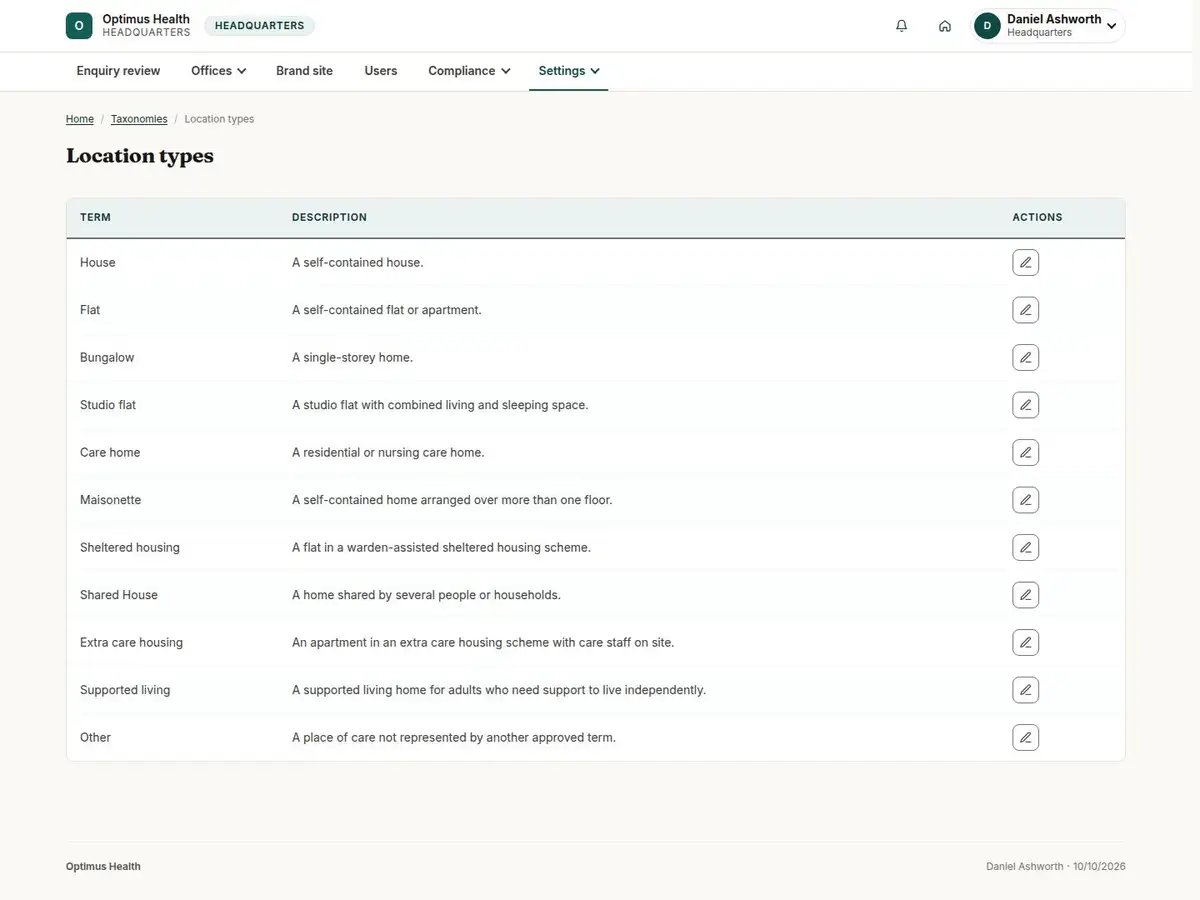
Task: Click the Optimus Health logo badge
Action: pos(79,26)
